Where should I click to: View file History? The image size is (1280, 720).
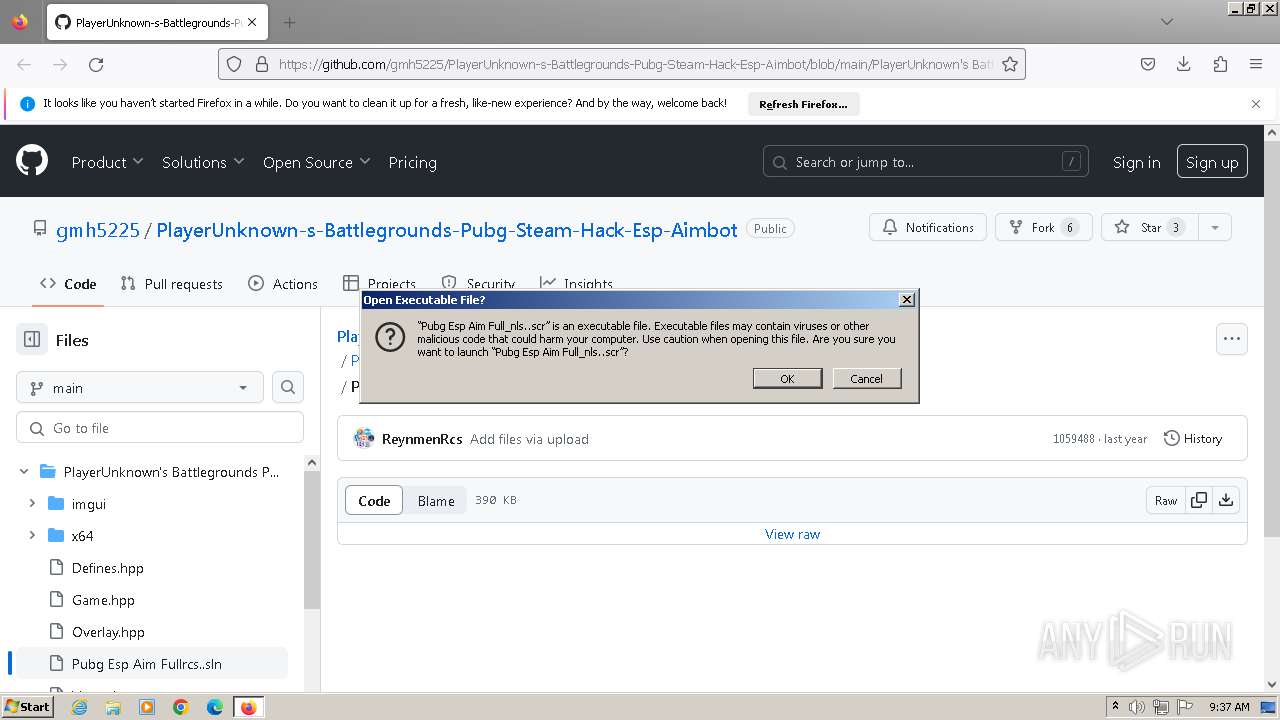coord(1193,439)
